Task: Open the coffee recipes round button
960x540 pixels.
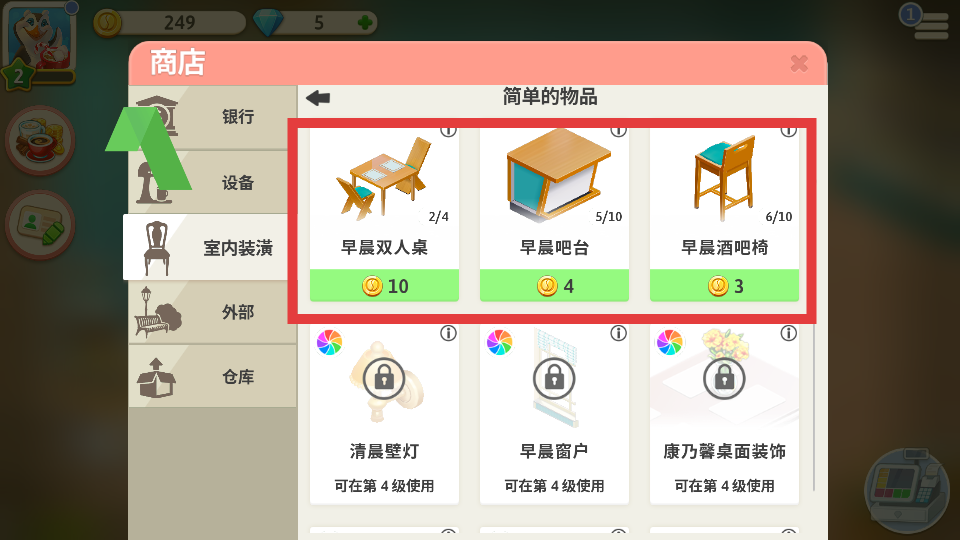Action: (x=40, y=140)
